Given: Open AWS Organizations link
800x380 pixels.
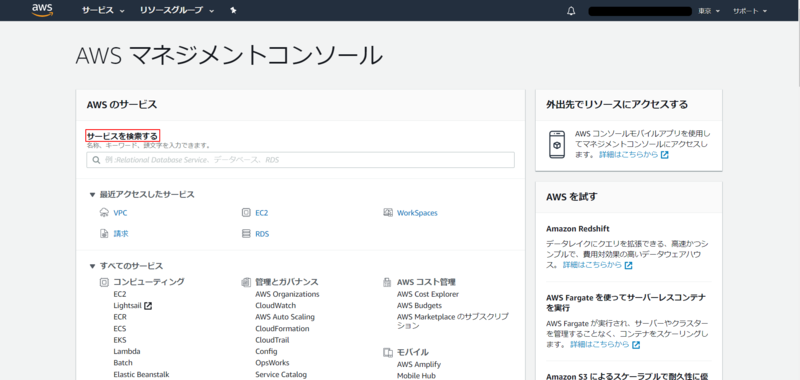Looking at the screenshot, I should tap(287, 294).
